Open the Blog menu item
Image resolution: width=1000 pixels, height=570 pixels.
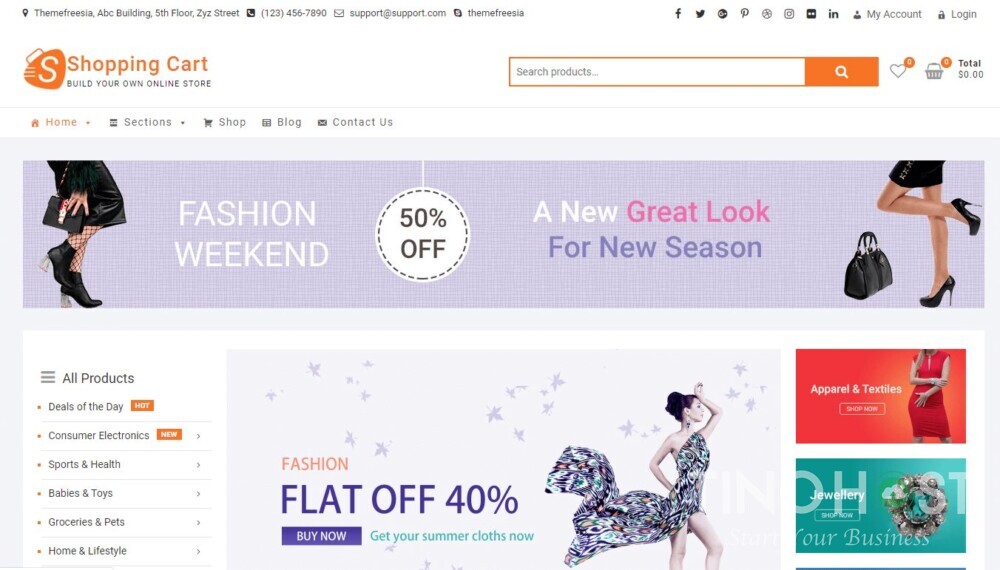coord(282,122)
